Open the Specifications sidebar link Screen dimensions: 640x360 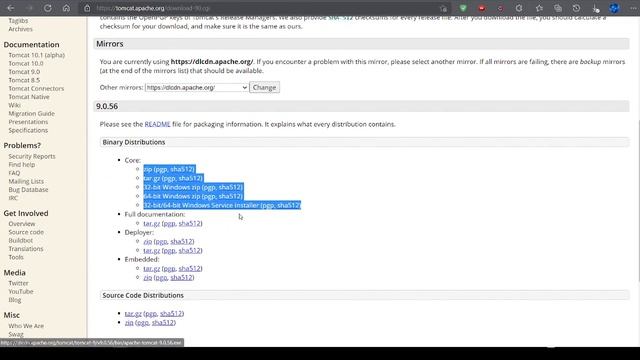pos(28,130)
